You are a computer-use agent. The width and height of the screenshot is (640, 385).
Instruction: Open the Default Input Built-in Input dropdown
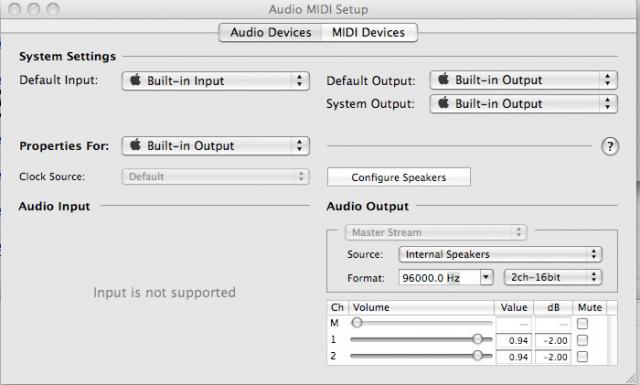point(216,80)
